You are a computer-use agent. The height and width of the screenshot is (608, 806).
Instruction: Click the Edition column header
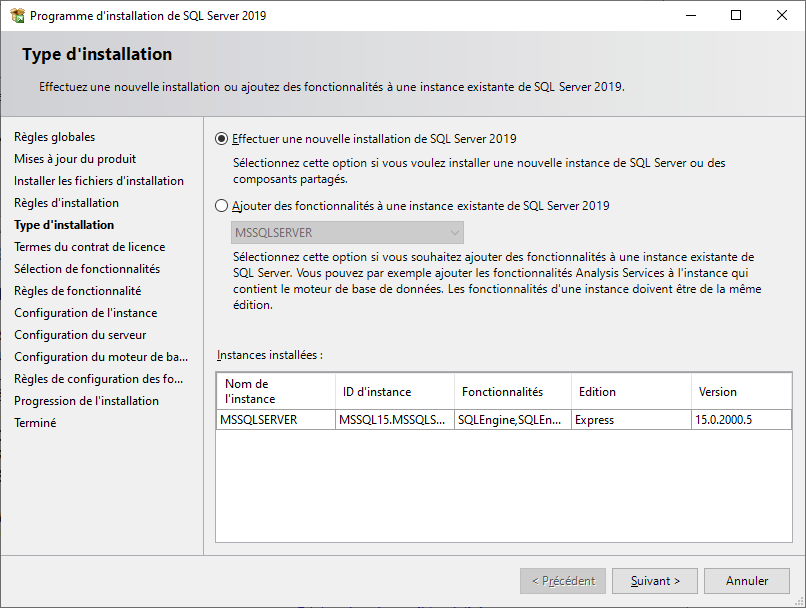(x=631, y=392)
